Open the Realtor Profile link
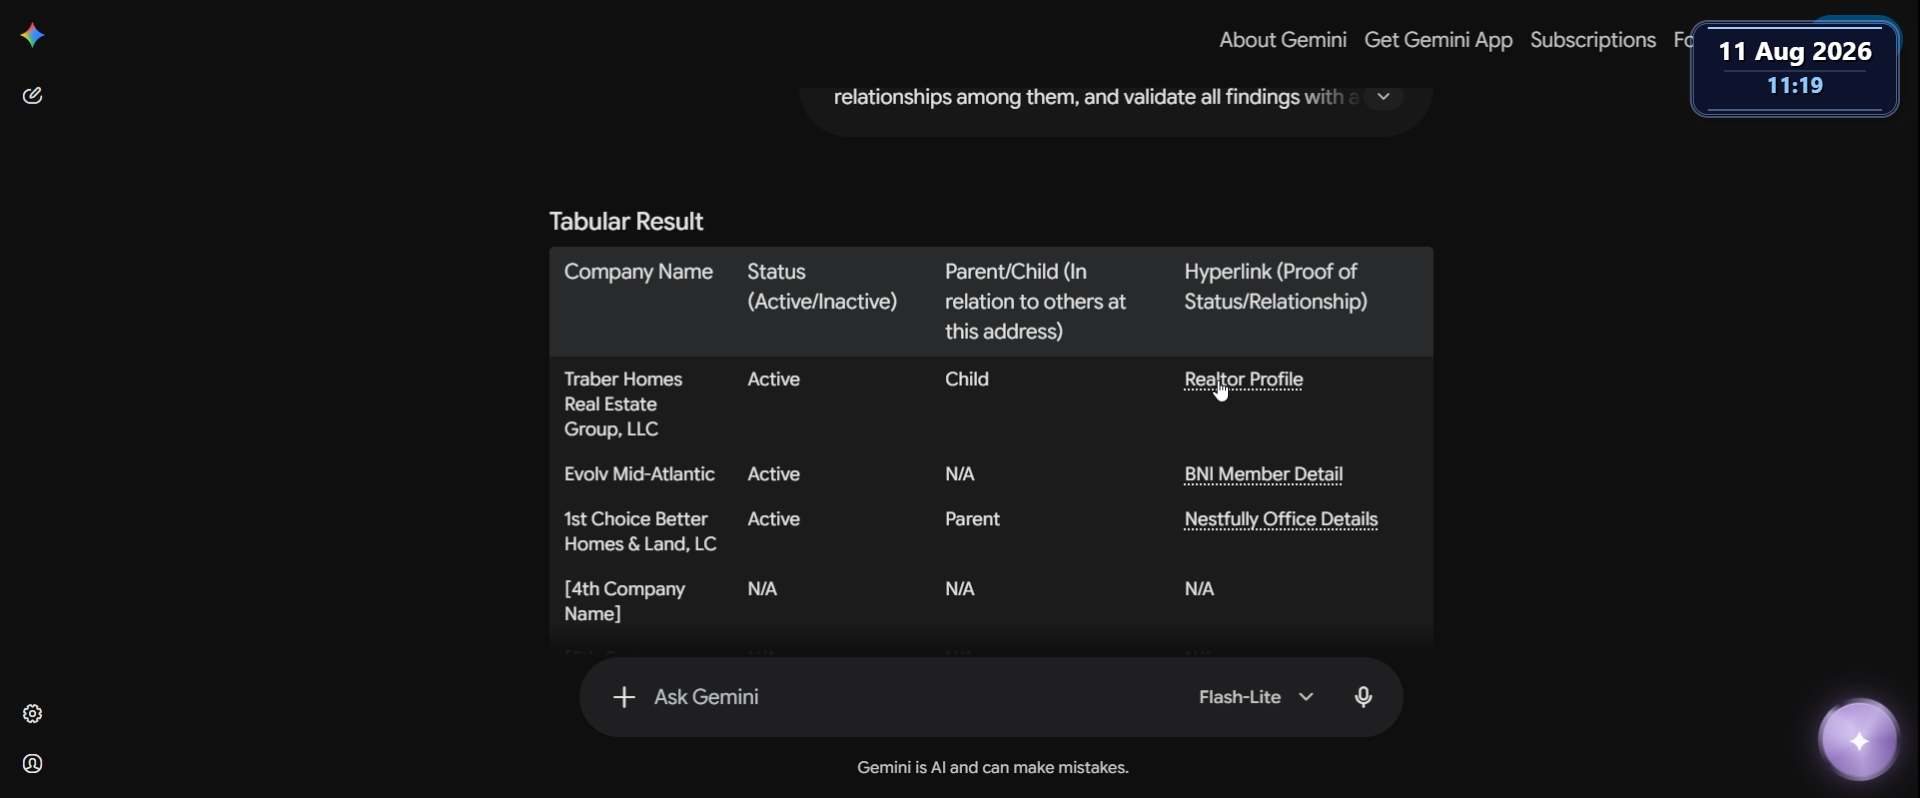The width and height of the screenshot is (1920, 798). point(1244,380)
